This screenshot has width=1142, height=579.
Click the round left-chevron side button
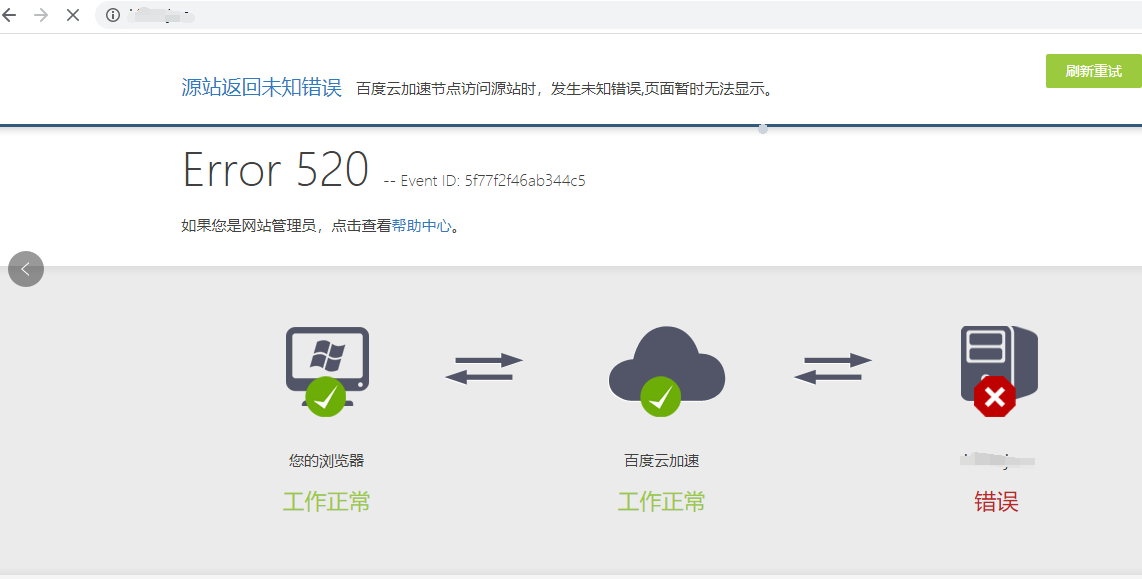[x=26, y=269]
